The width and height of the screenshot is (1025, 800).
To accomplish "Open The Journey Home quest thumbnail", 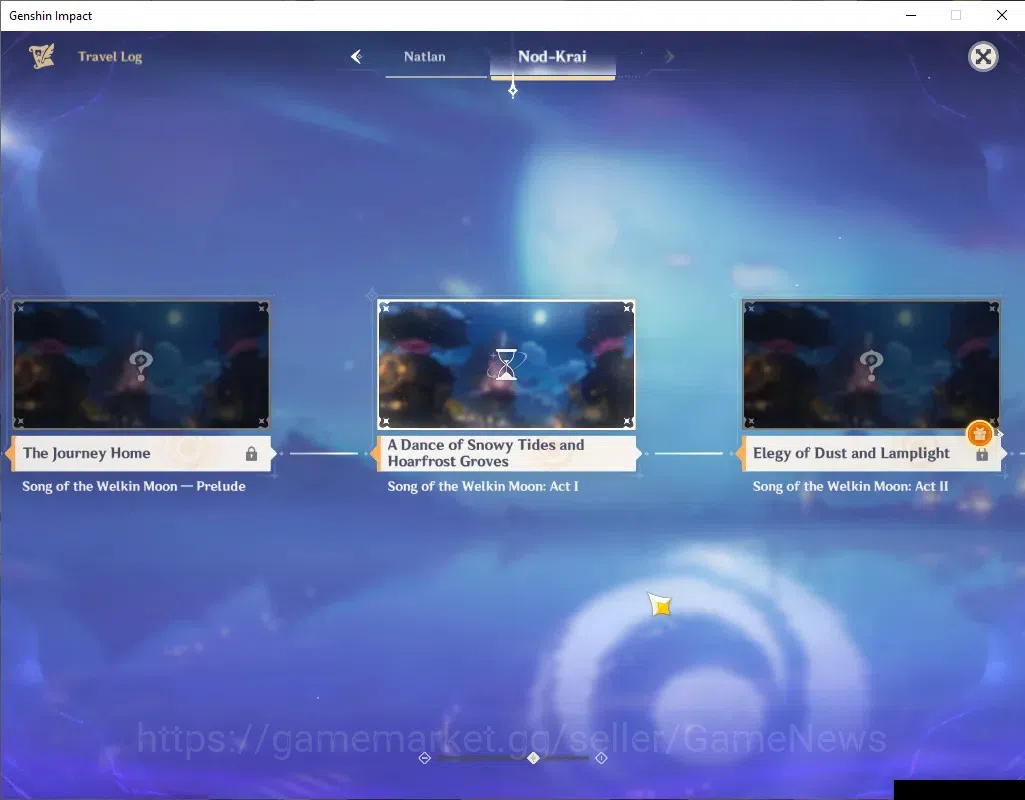I will [x=141, y=365].
